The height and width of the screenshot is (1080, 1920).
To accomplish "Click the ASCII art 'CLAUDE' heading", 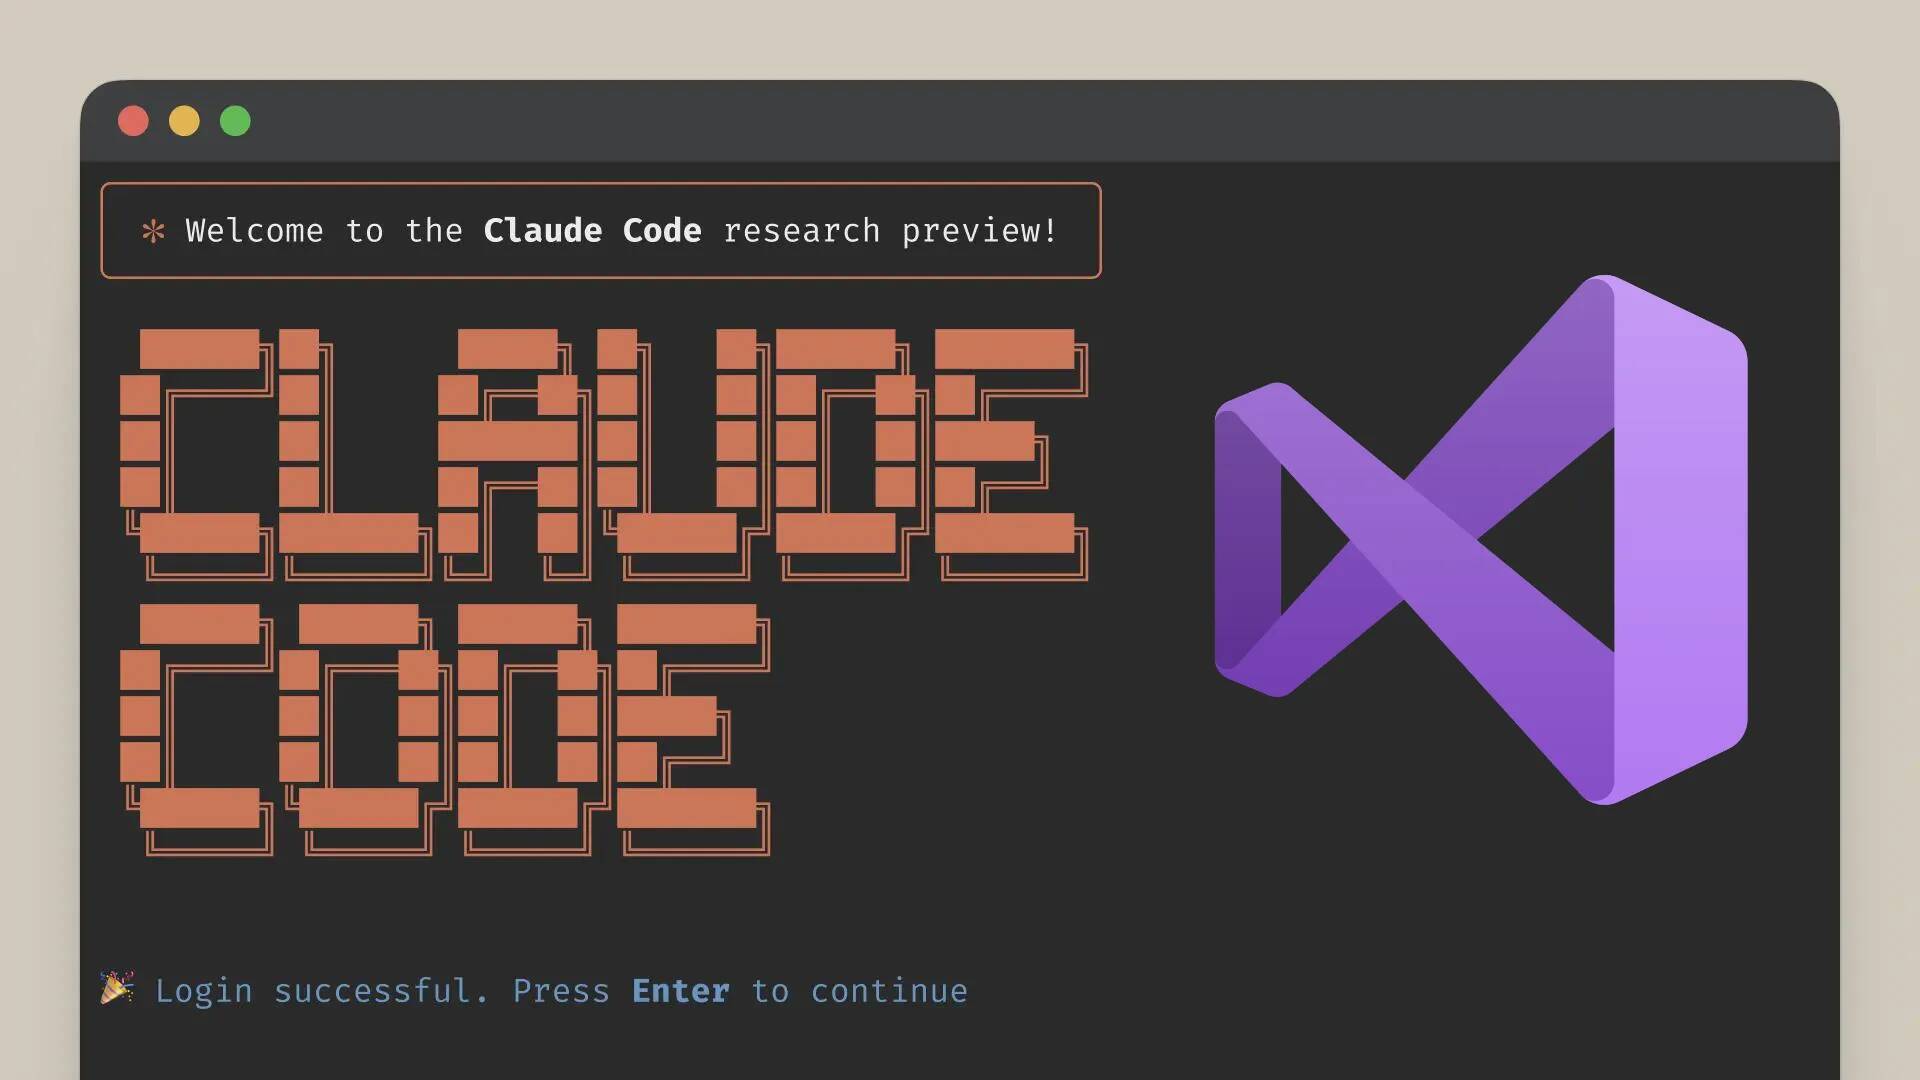I will point(604,455).
